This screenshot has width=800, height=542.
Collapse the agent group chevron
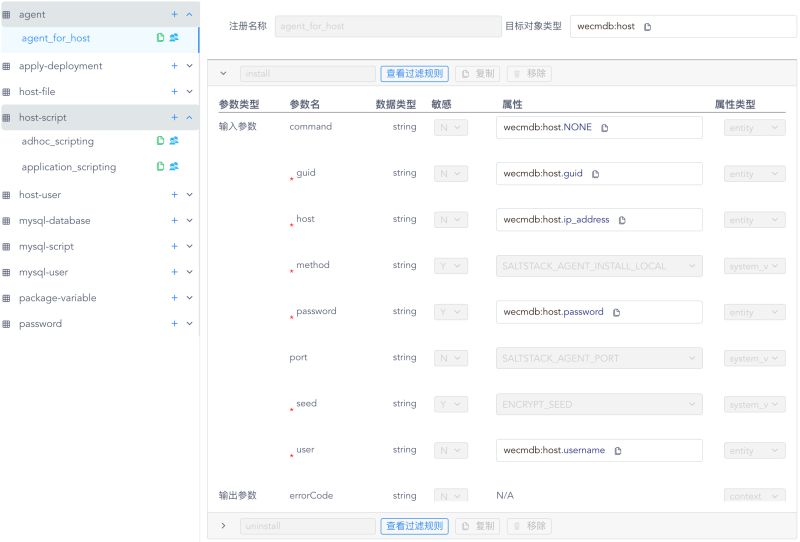click(189, 14)
